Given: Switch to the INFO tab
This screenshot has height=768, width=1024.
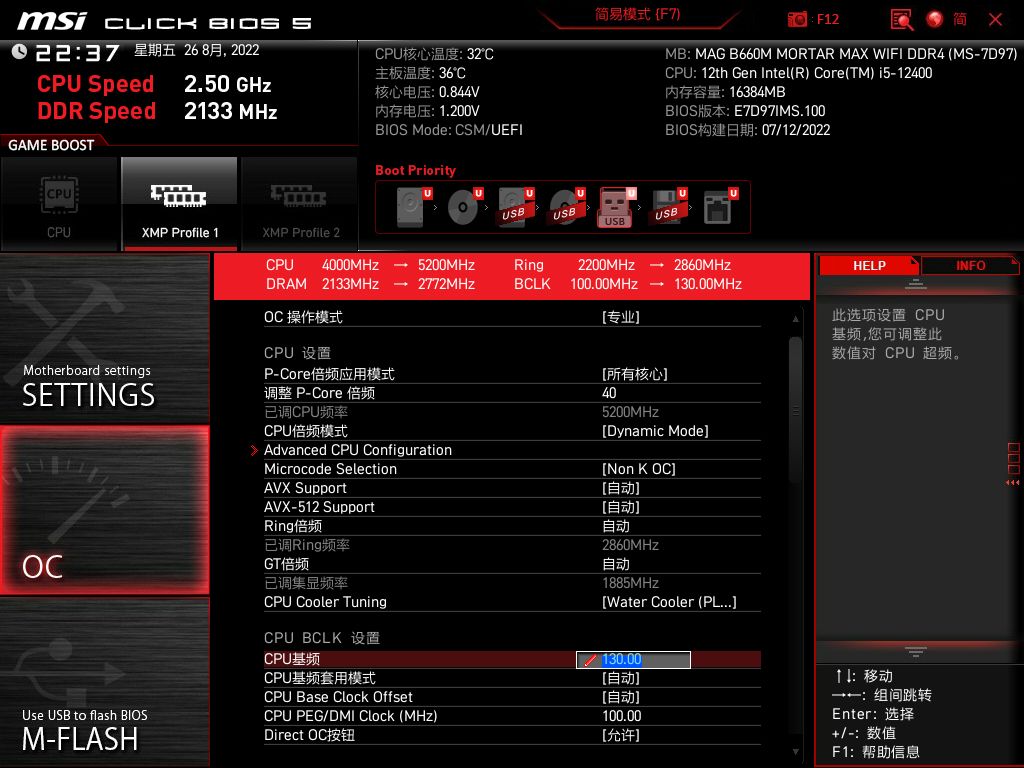Looking at the screenshot, I should 970,265.
